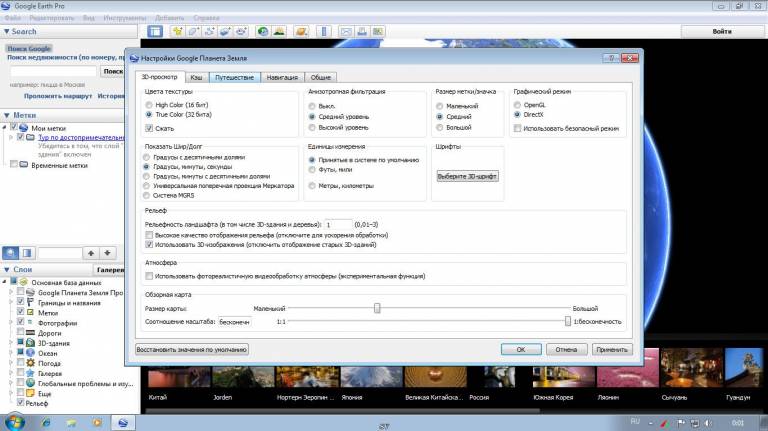Enable Использовать безопасный режим checkbox
This screenshot has height=431, width=768.
[517, 128]
